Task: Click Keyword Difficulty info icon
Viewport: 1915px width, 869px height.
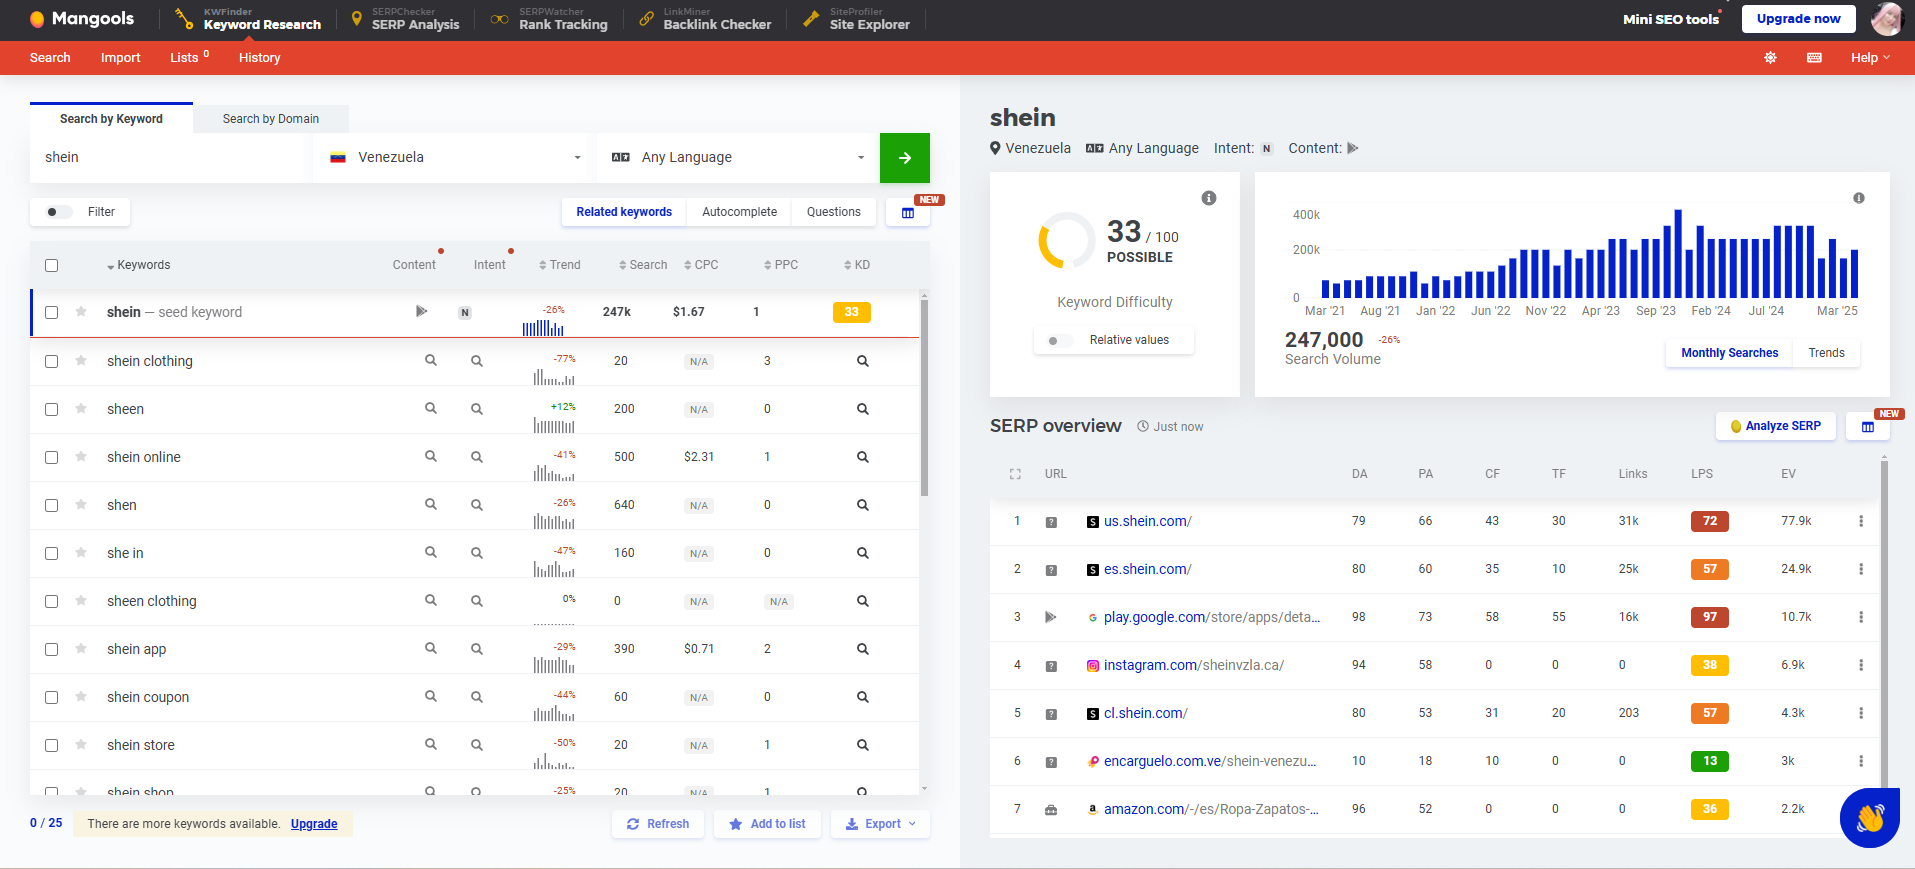Action: click(x=1209, y=198)
